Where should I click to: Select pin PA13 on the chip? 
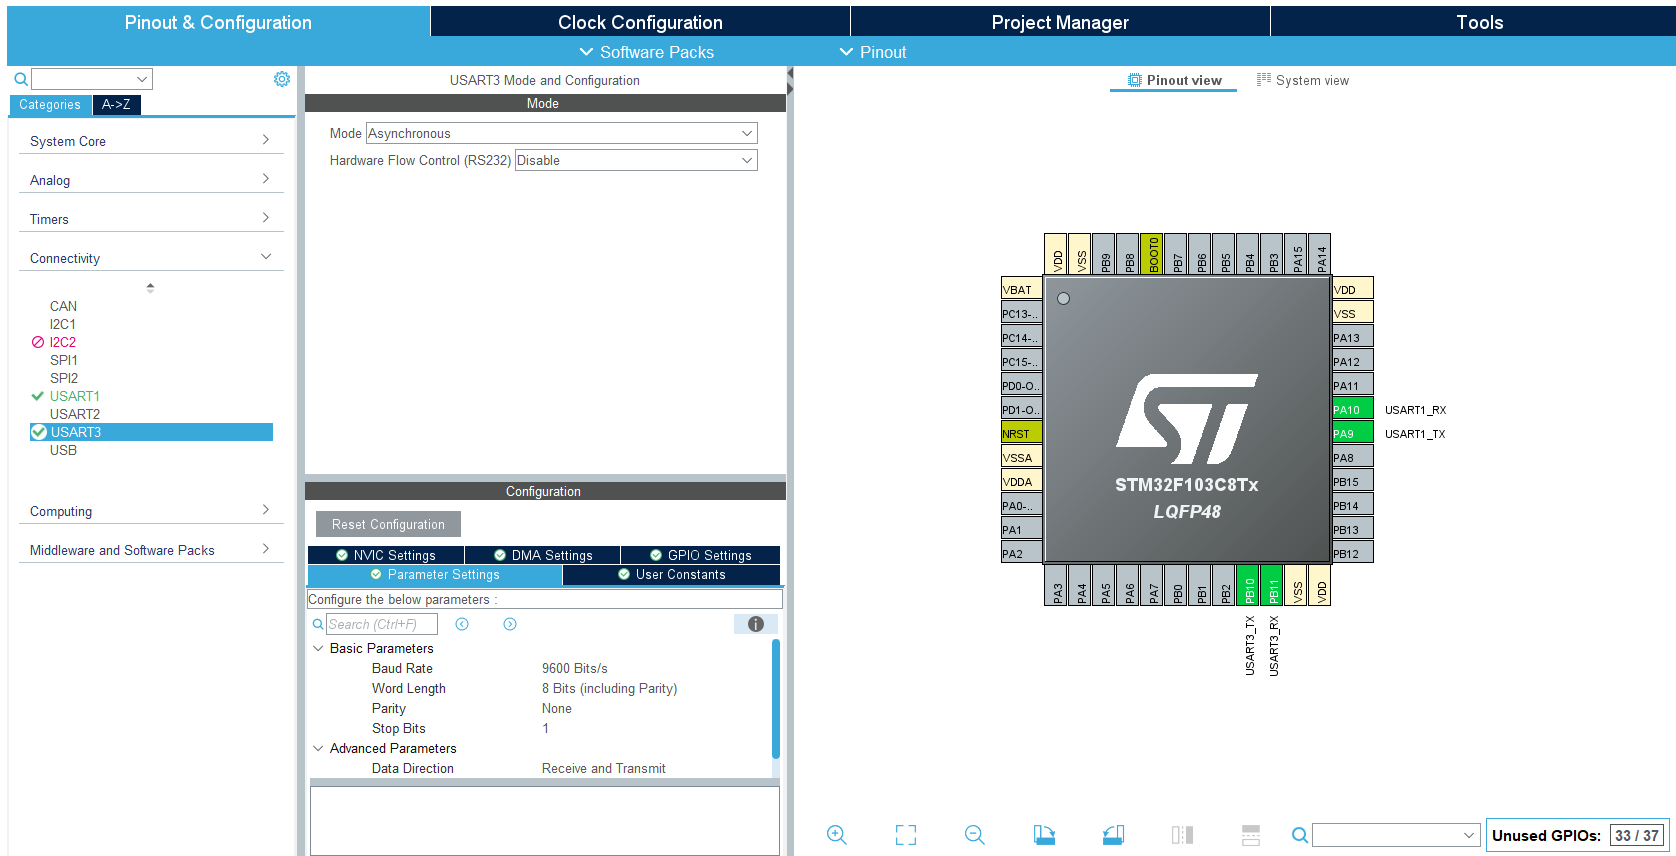pyautogui.click(x=1352, y=337)
